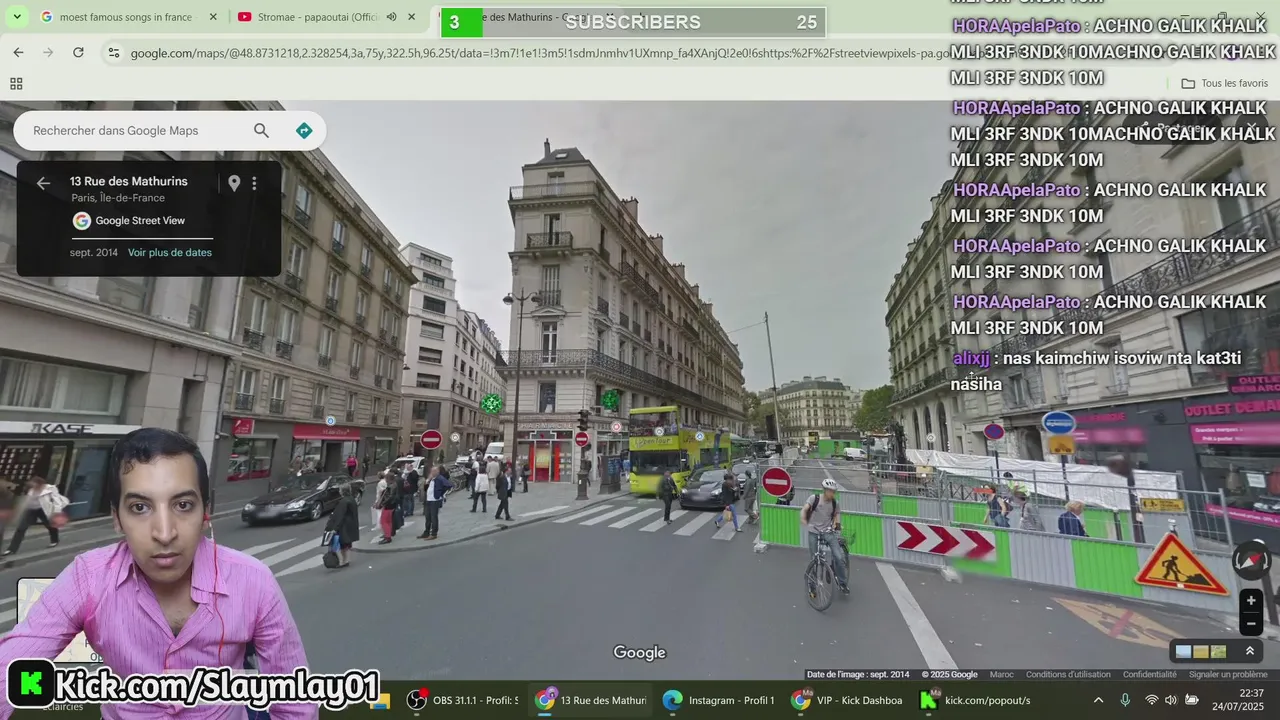Click the search magnifier icon in Google Maps
This screenshot has width=1280, height=720.
click(261, 130)
